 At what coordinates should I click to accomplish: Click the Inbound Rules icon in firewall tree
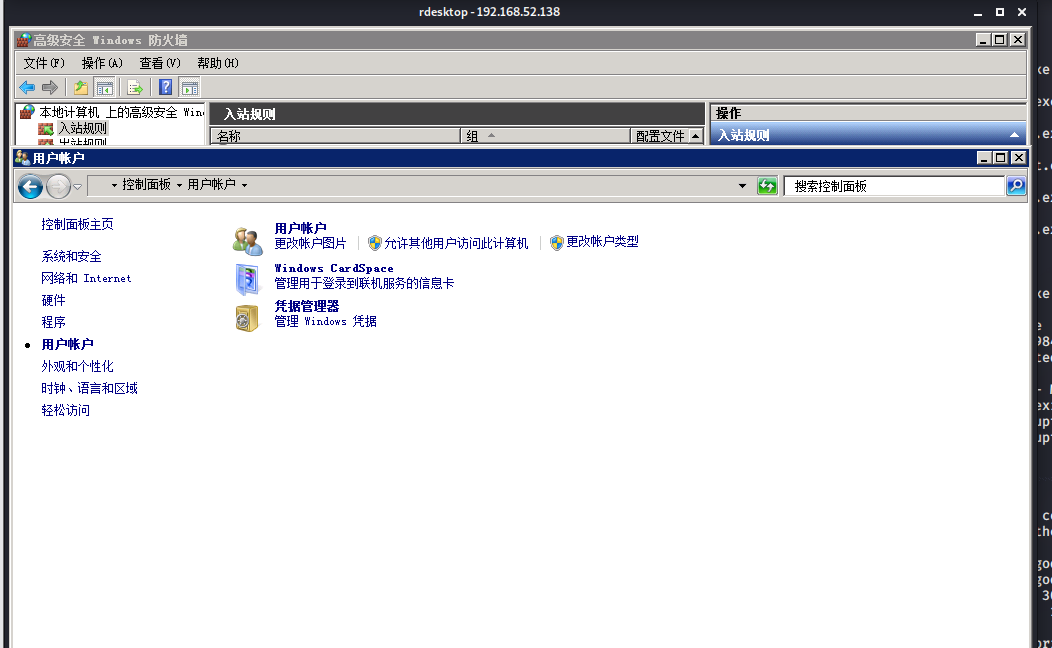[x=46, y=128]
